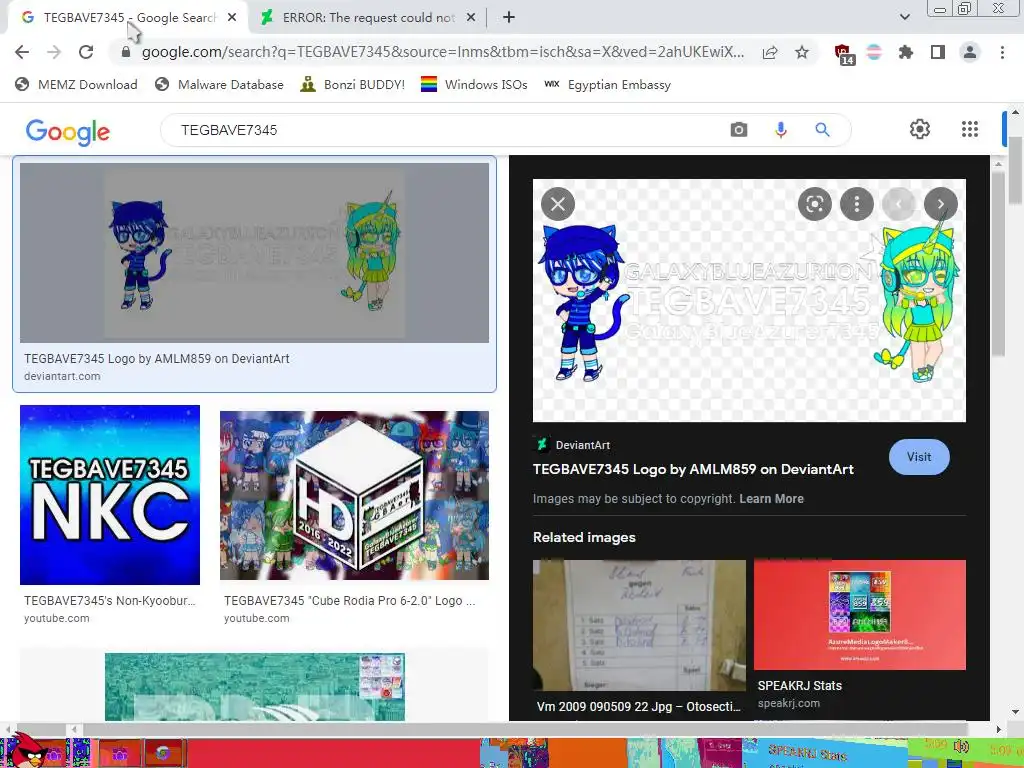Bookmark this page with the star icon
The height and width of the screenshot is (768, 1024).
(801, 52)
